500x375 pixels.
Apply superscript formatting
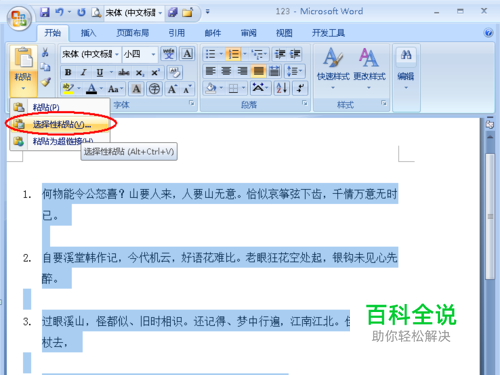155,72
